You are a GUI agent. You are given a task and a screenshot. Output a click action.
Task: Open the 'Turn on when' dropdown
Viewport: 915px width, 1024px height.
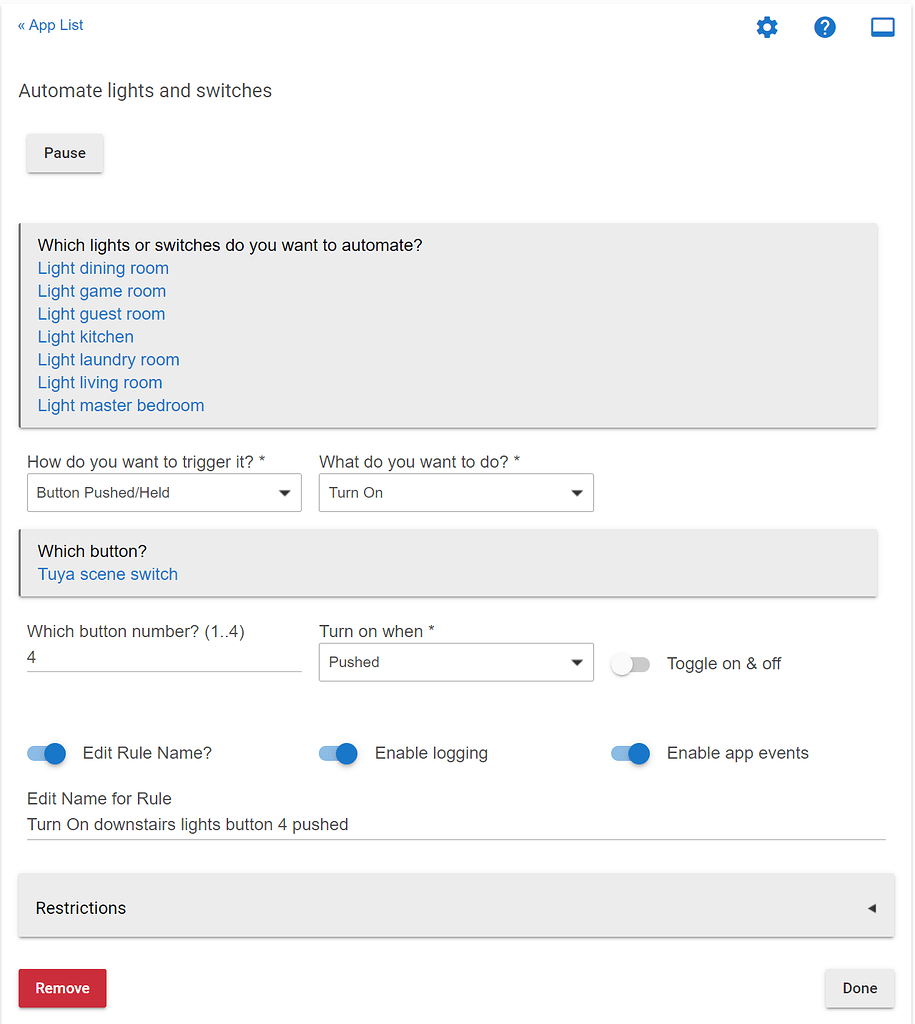click(x=456, y=662)
